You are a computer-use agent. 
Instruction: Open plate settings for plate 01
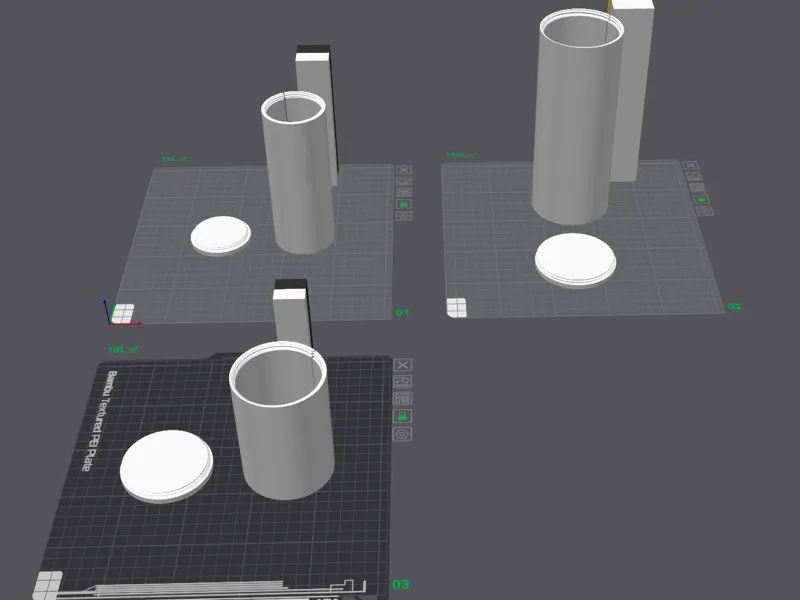coord(404,216)
